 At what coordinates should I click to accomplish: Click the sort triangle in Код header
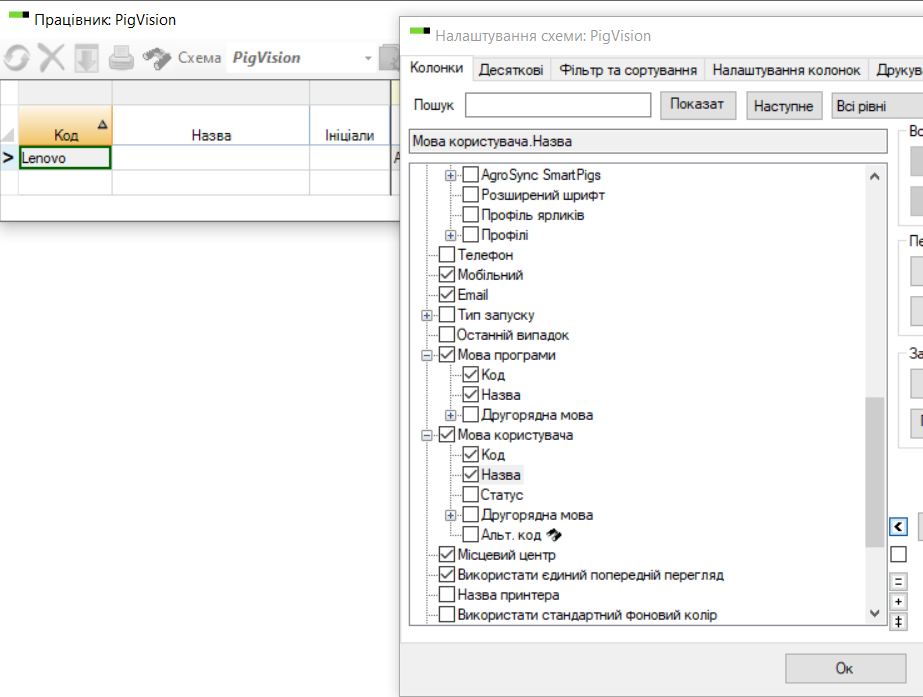(102, 124)
